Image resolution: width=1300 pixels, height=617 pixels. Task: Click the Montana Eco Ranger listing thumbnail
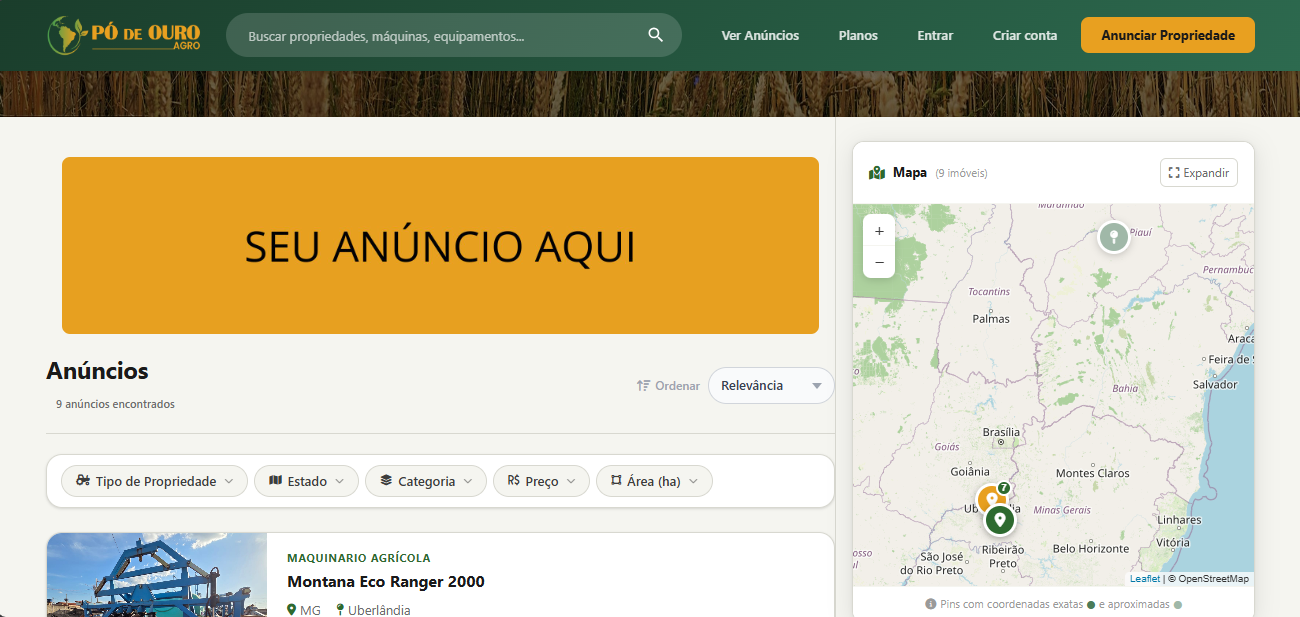[157, 575]
